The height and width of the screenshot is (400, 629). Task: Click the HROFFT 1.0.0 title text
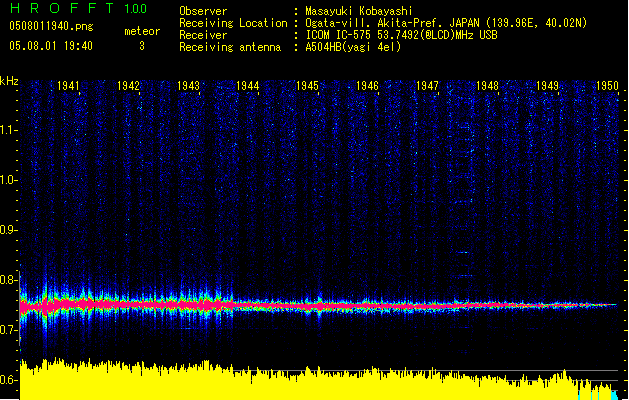pyautogui.click(x=79, y=8)
